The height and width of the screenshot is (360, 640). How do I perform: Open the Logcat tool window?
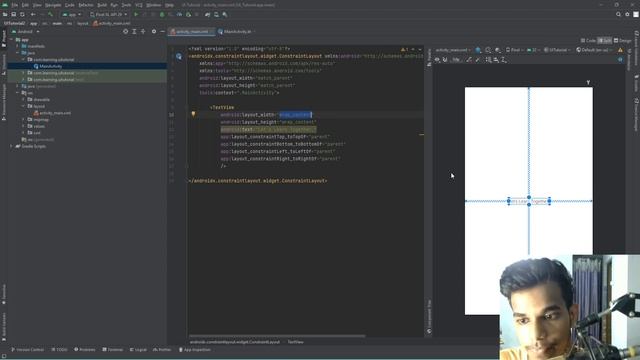138,350
